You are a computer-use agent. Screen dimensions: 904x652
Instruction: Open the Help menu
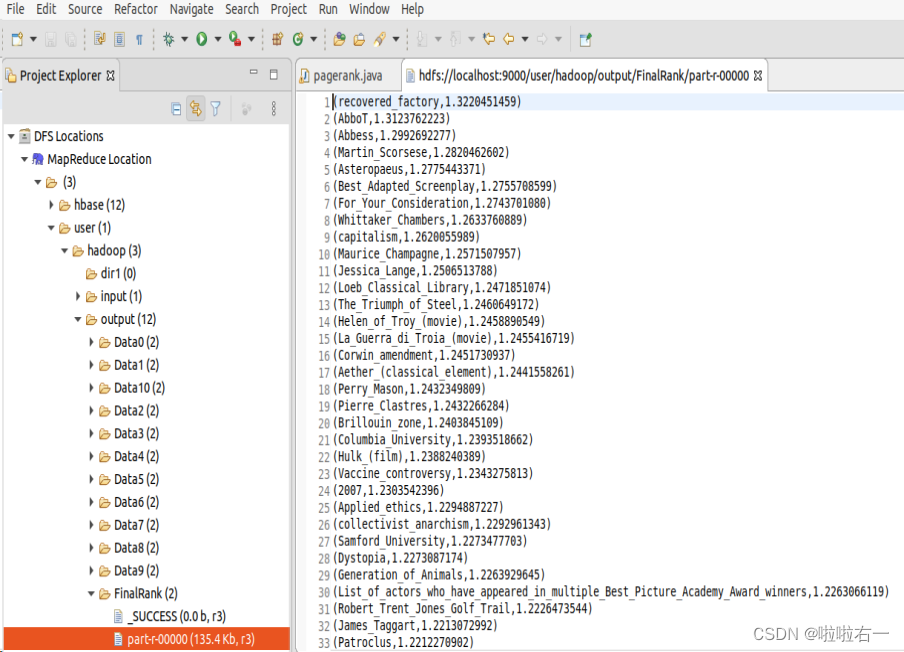(412, 9)
